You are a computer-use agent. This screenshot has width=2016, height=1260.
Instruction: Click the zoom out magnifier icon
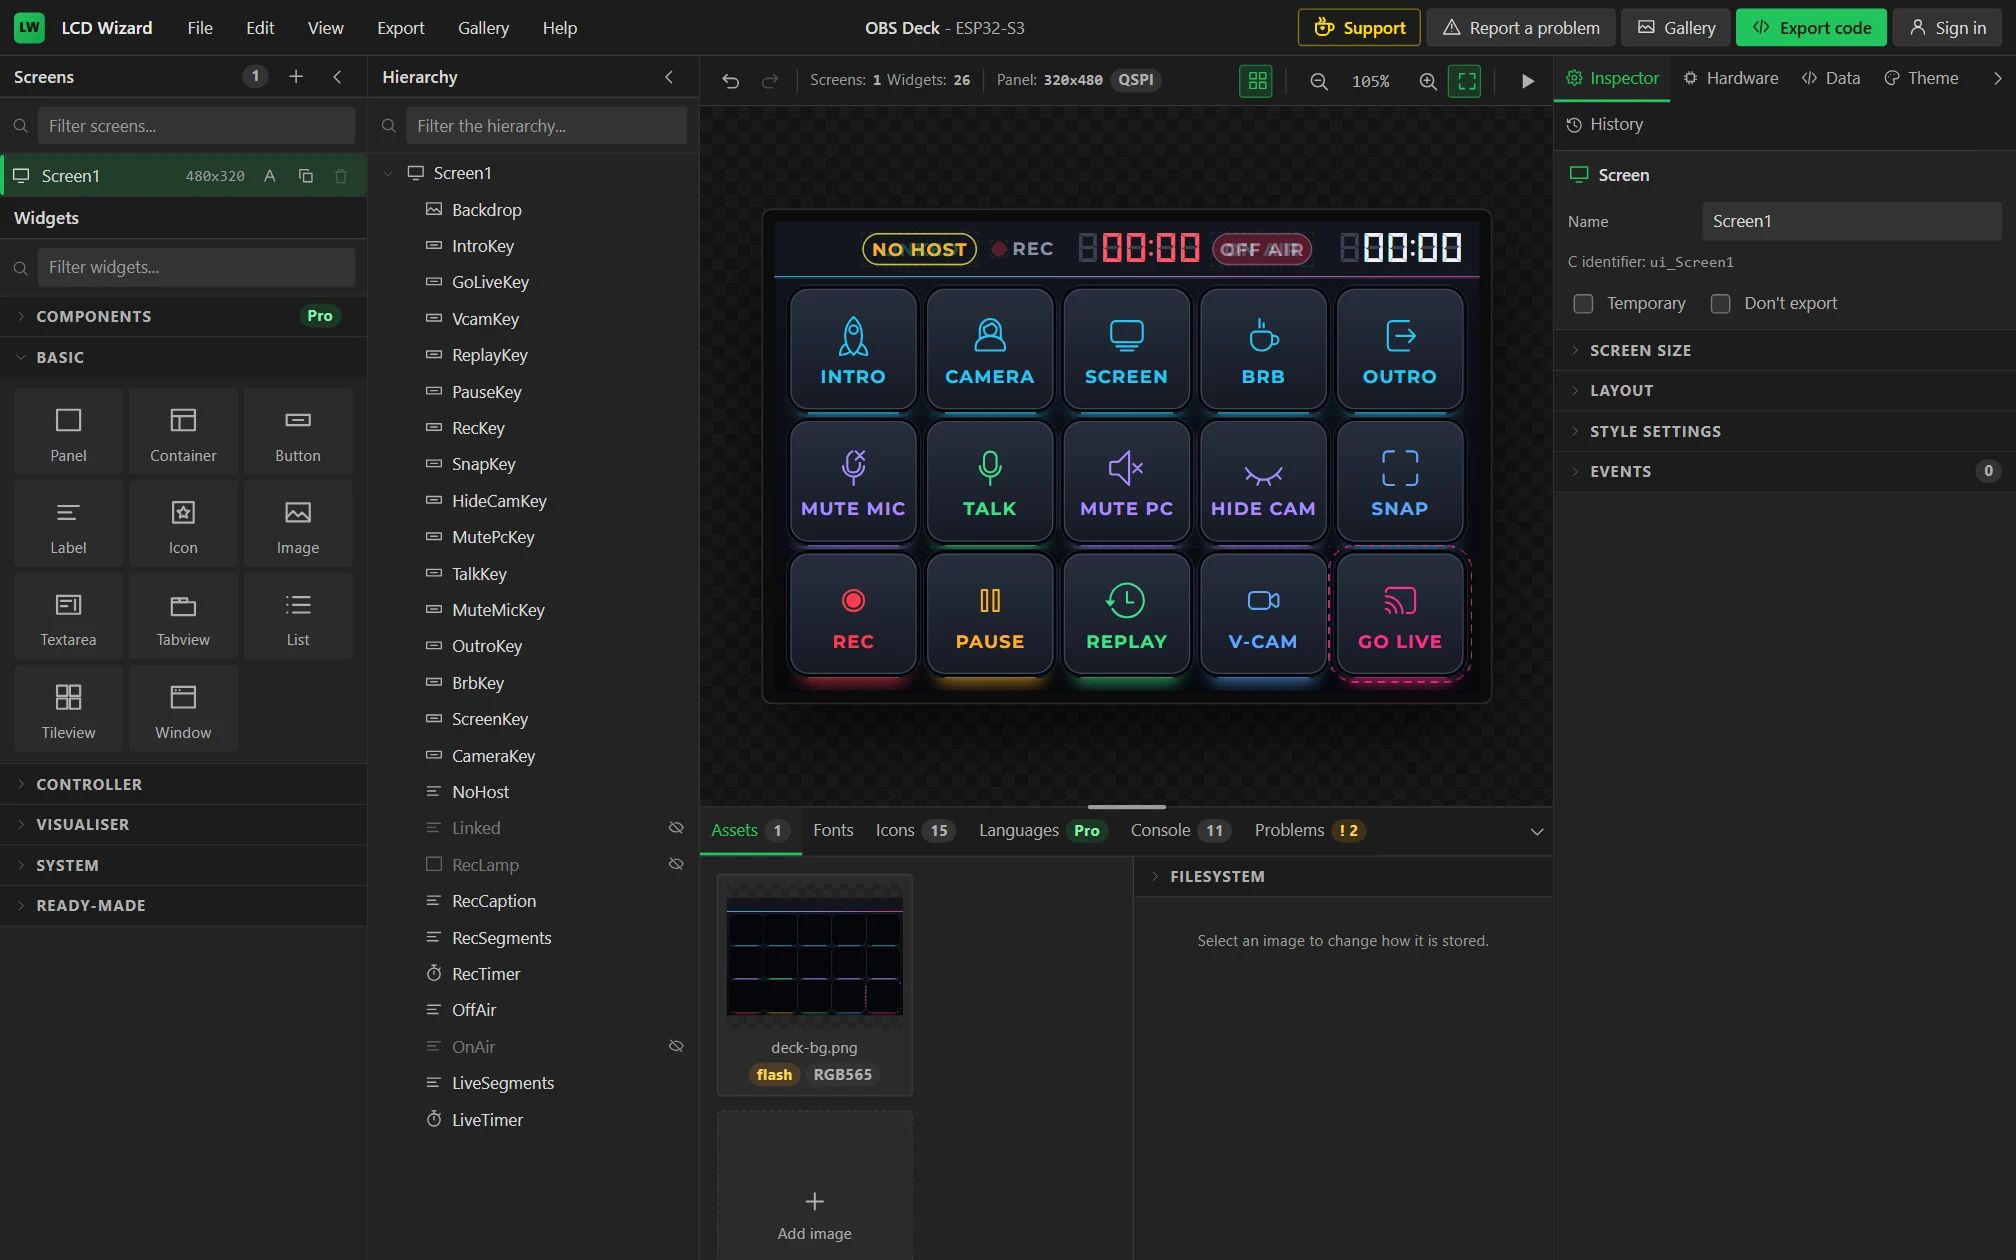point(1319,81)
